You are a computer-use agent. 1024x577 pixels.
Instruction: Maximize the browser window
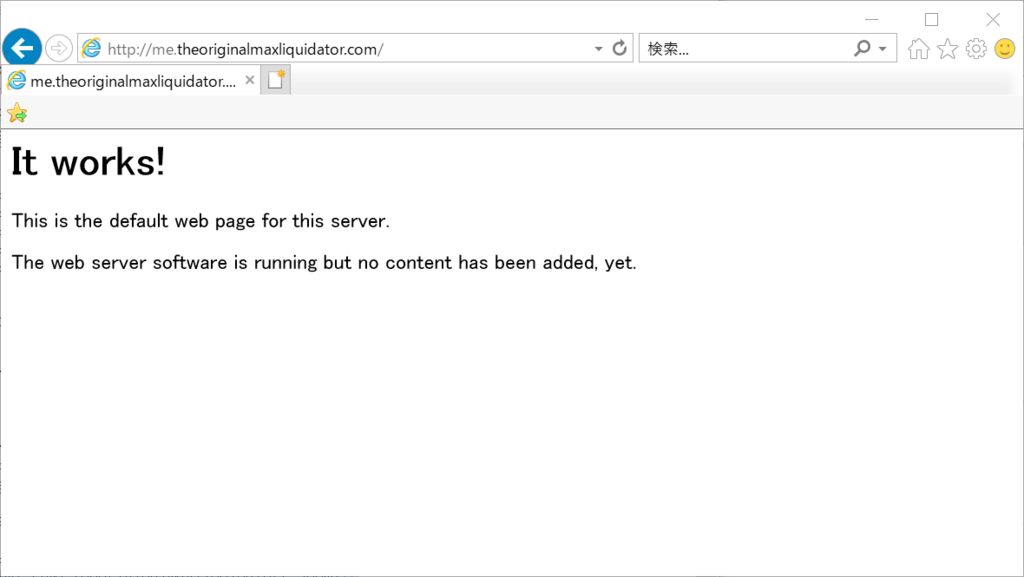click(932, 19)
